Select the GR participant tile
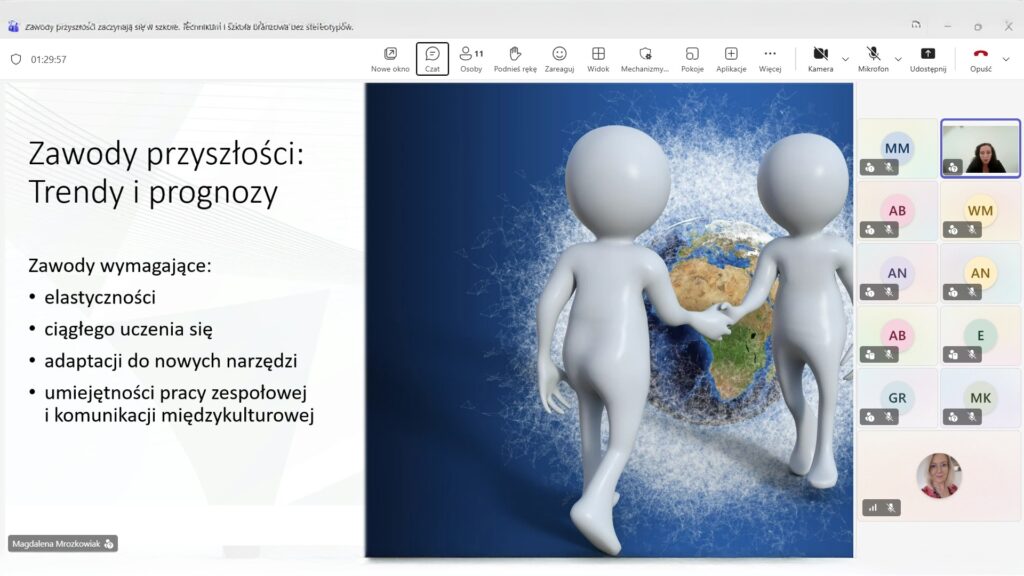This screenshot has height=576, width=1024. coord(897,397)
